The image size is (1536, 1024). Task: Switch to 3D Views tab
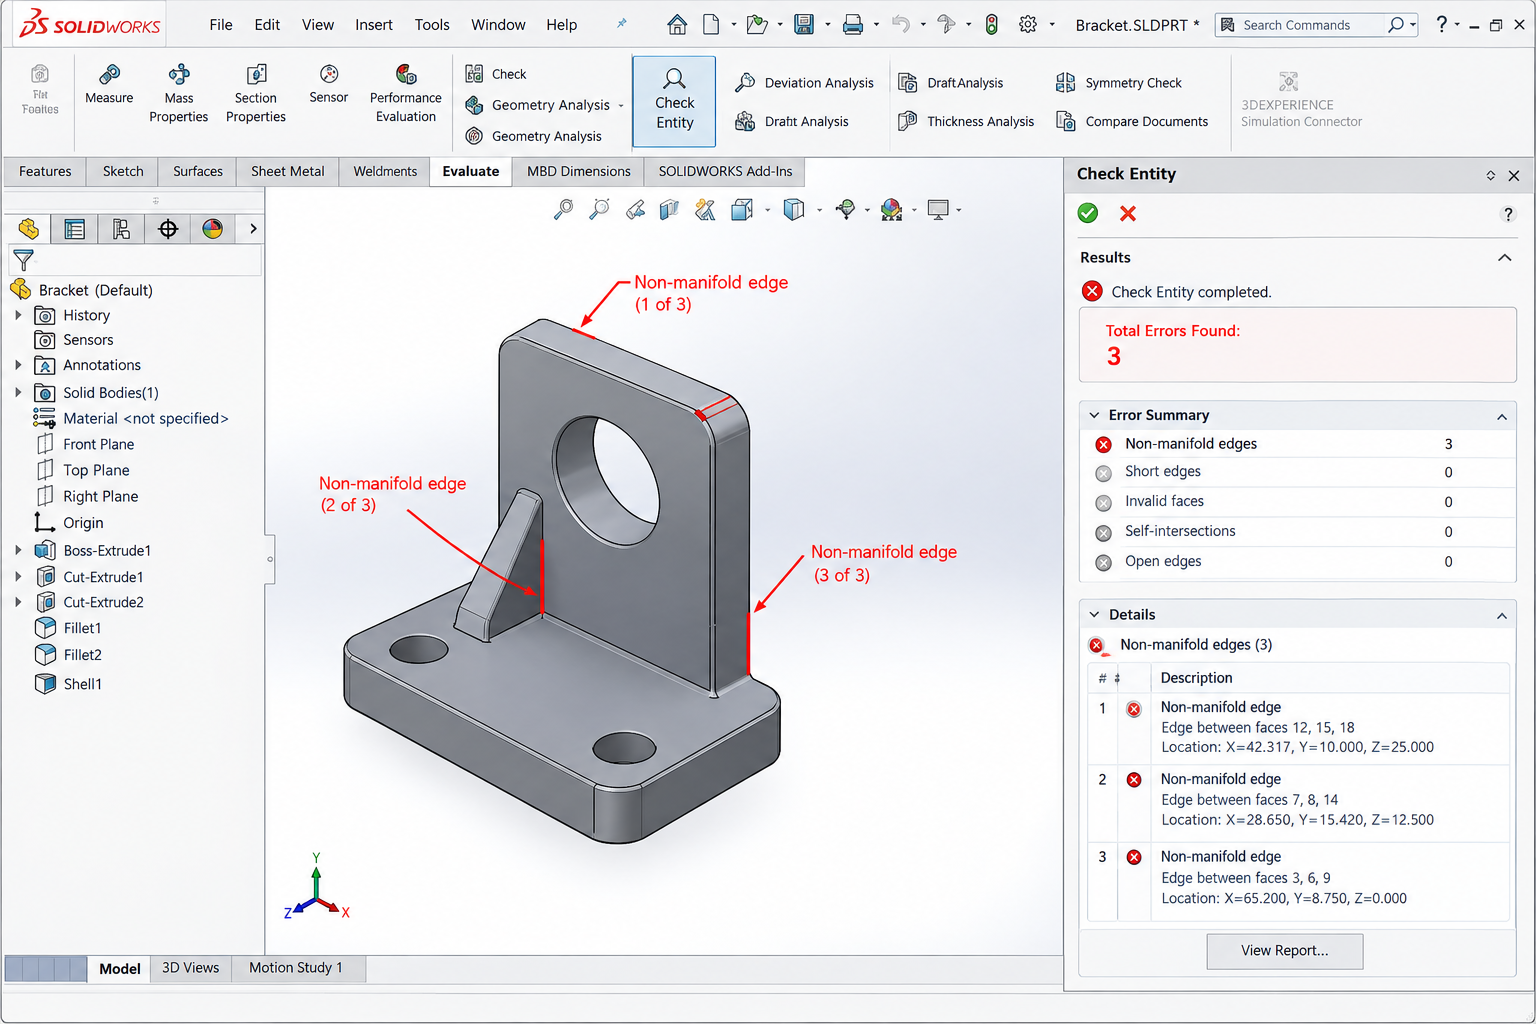tap(190, 968)
